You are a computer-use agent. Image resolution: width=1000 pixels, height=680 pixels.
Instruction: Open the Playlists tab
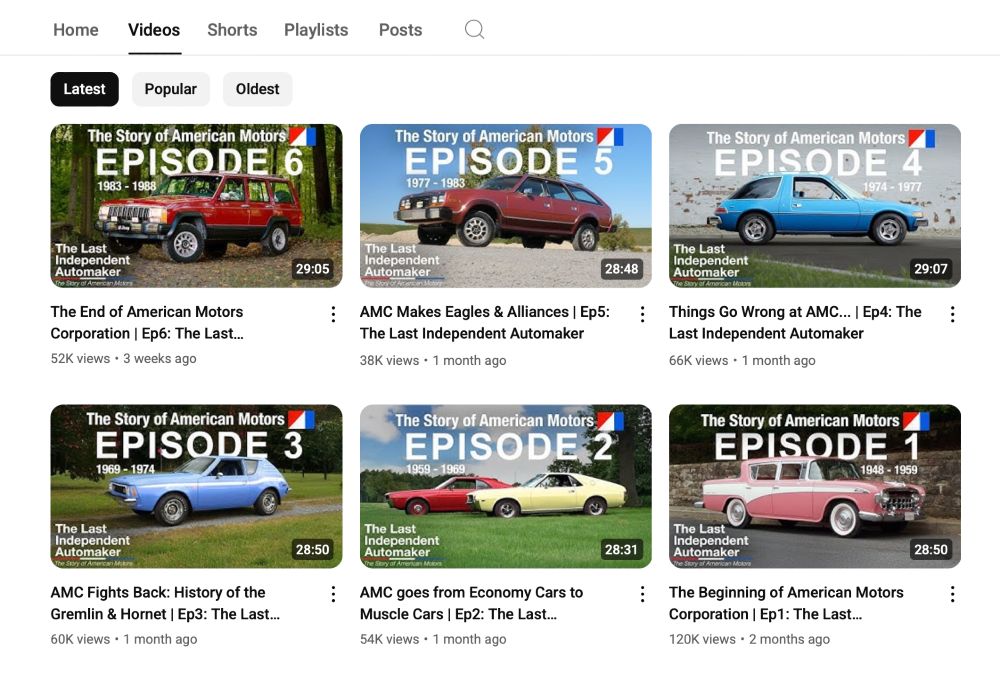pyautogui.click(x=316, y=30)
